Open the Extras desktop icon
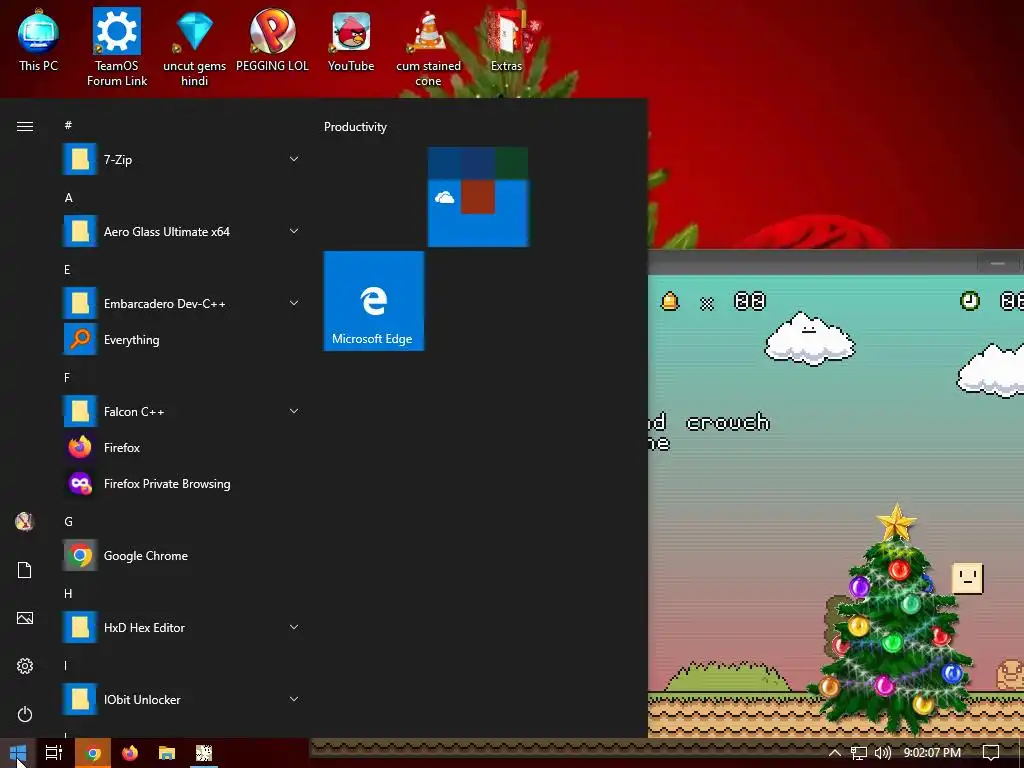Image resolution: width=1024 pixels, height=768 pixels. click(506, 40)
